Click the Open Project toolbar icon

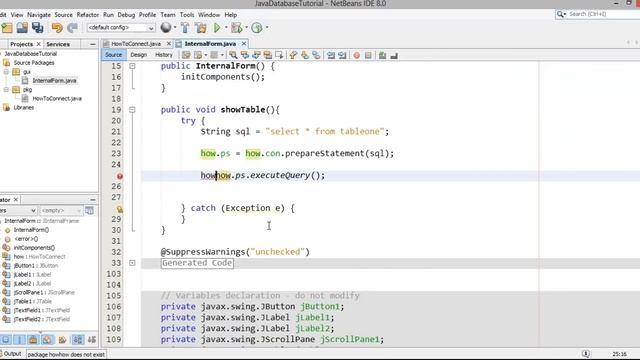[22, 28]
